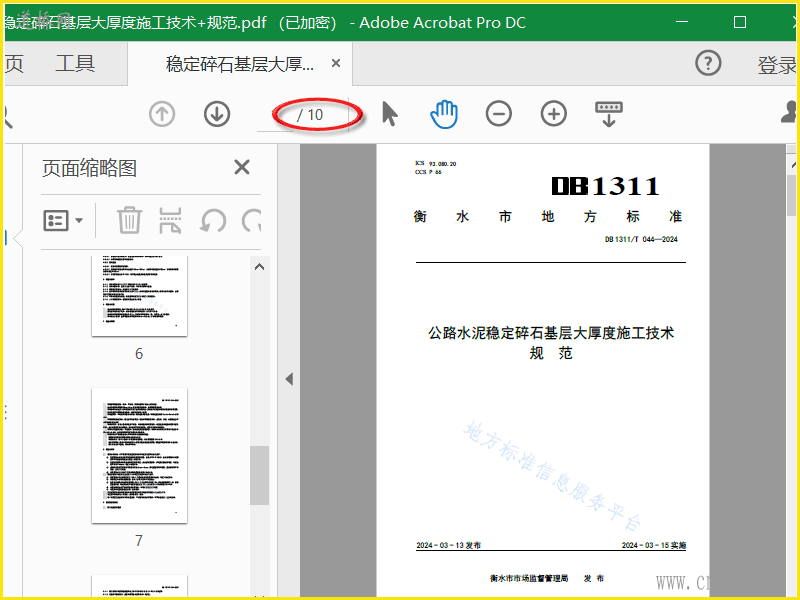Click the document title 公路水泥稳定碎石基层大厚度施工技术
Screen dimensions: 800x600
(x=551, y=333)
